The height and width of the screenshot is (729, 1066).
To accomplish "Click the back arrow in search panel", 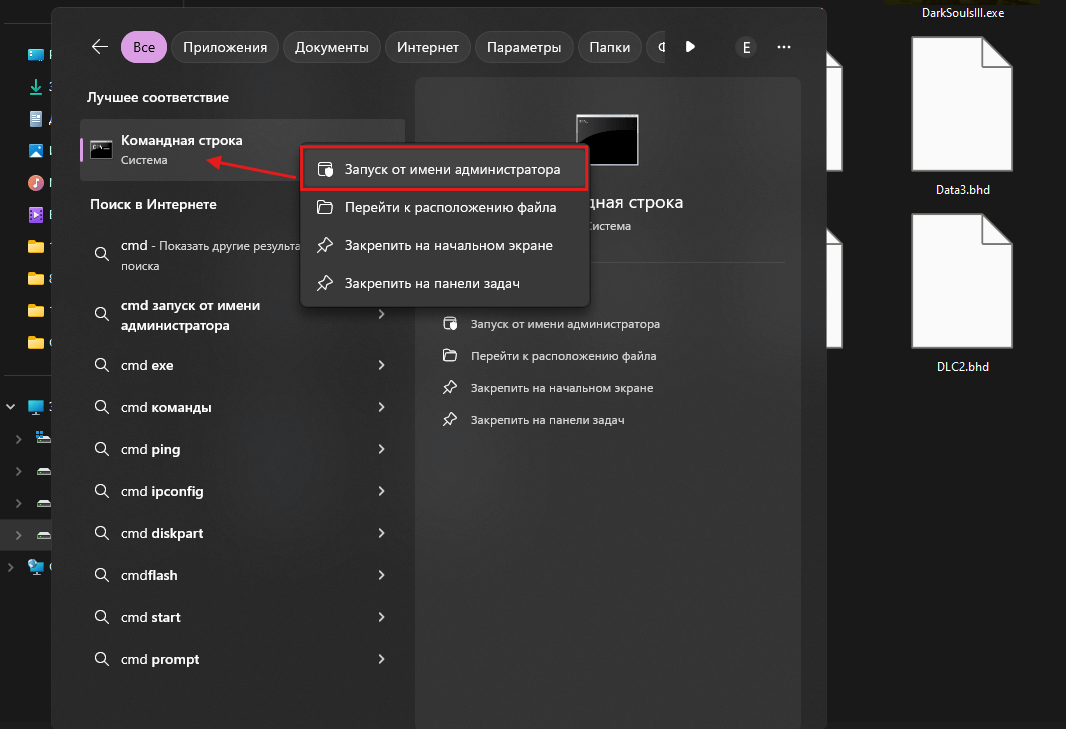I will point(99,47).
